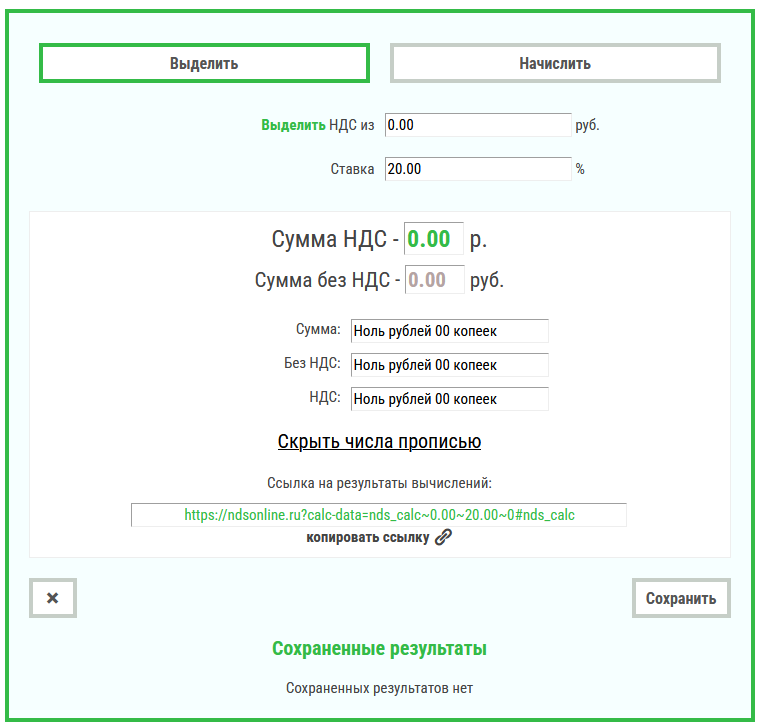The image size is (762, 724).
Task: Click the Без НДС: label
Action: point(312,363)
